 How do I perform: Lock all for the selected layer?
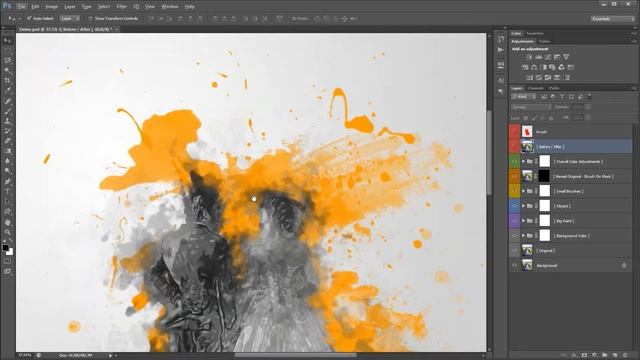point(551,118)
